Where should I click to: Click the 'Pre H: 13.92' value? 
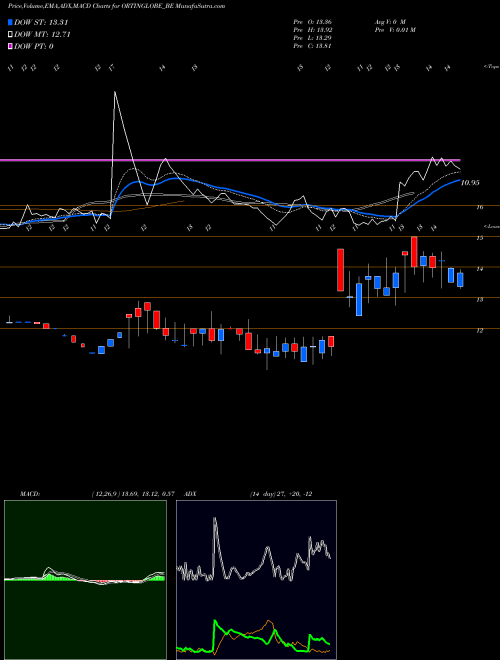pyautogui.click(x=313, y=30)
